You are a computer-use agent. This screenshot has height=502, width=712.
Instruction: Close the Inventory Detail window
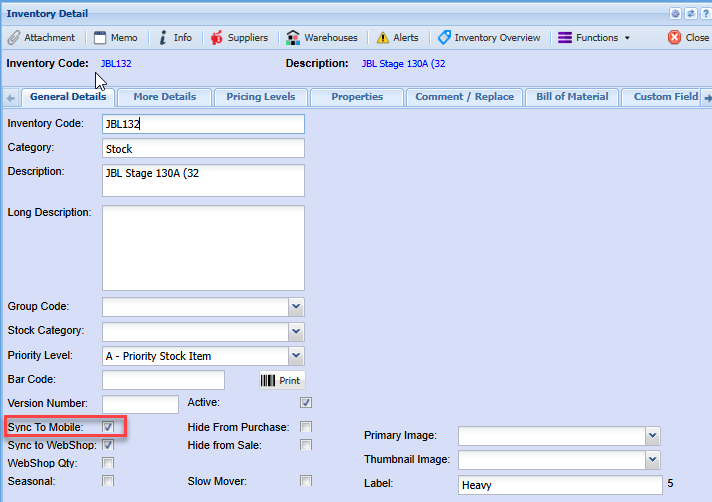[688, 38]
